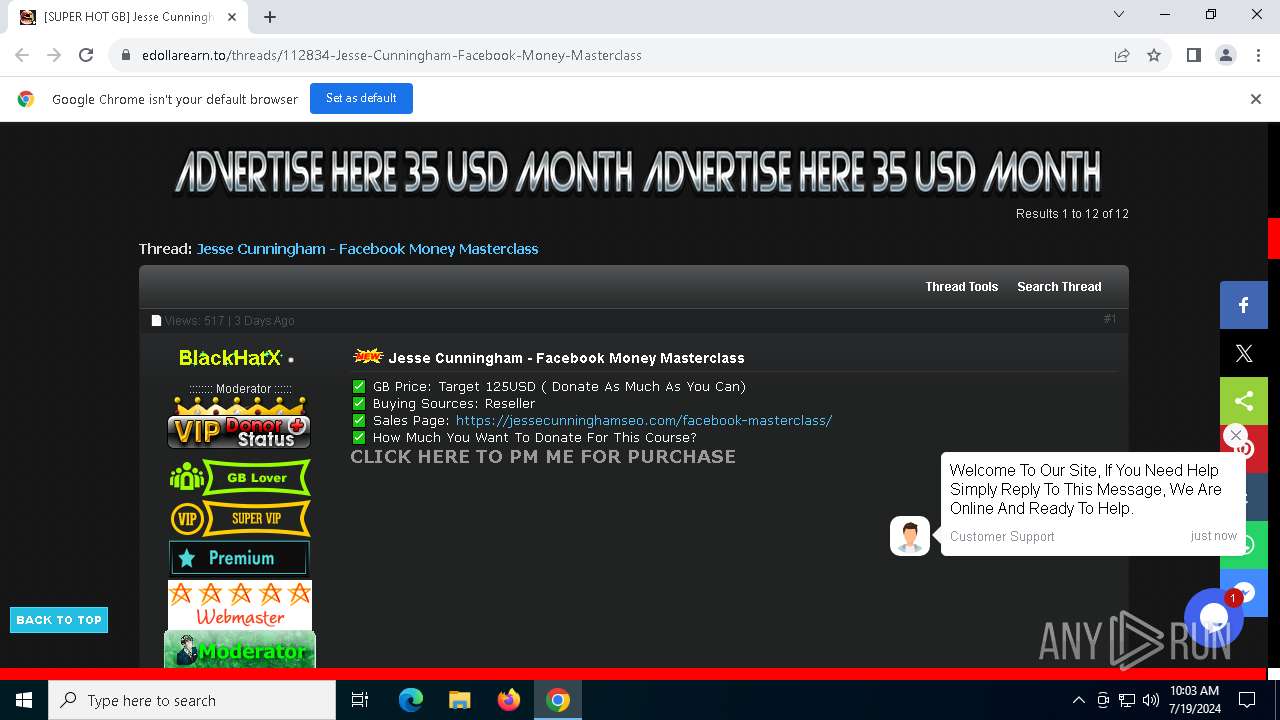1280x720 pixels.
Task: Click the NEW icon beside post title
Action: pos(368,356)
